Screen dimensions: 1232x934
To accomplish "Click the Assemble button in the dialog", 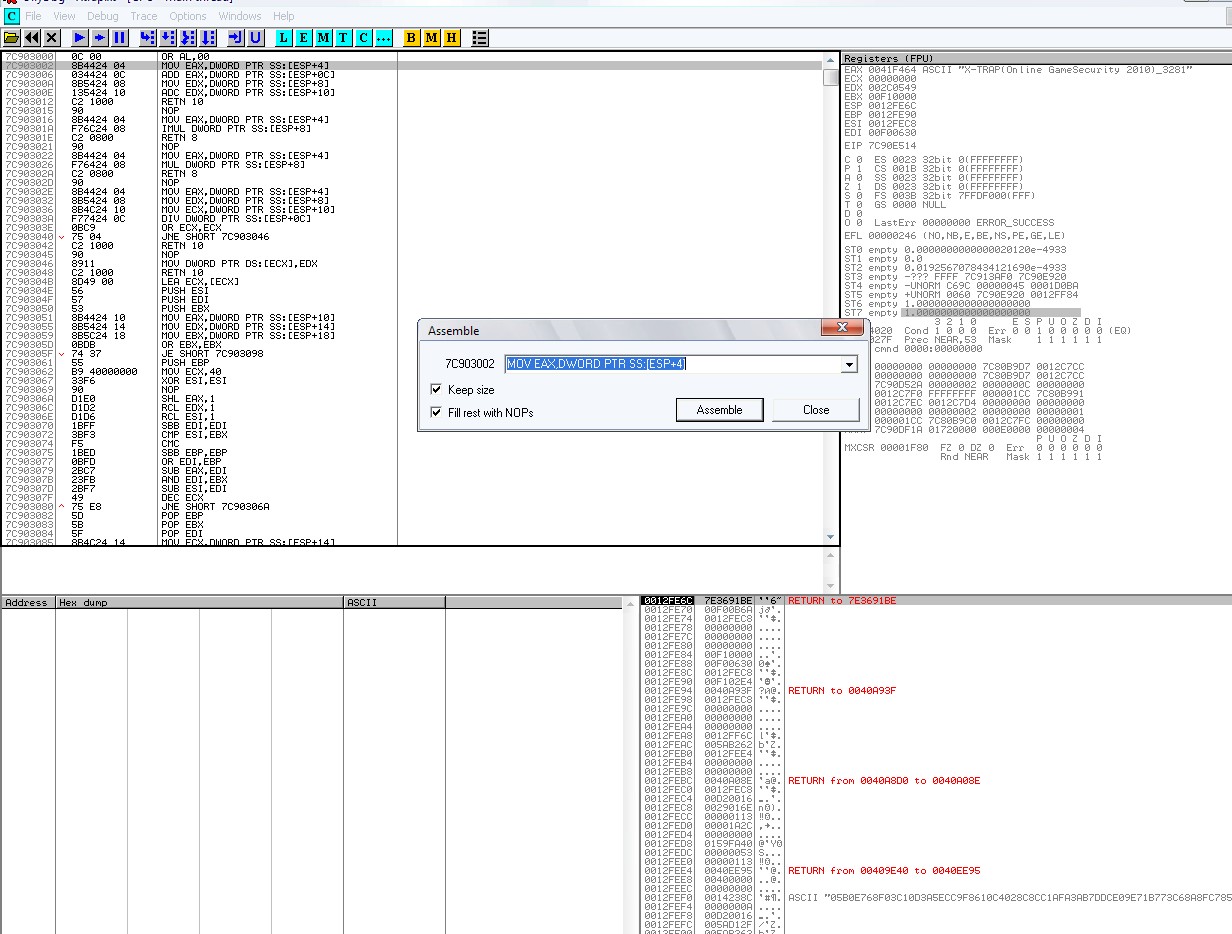I will (719, 410).
